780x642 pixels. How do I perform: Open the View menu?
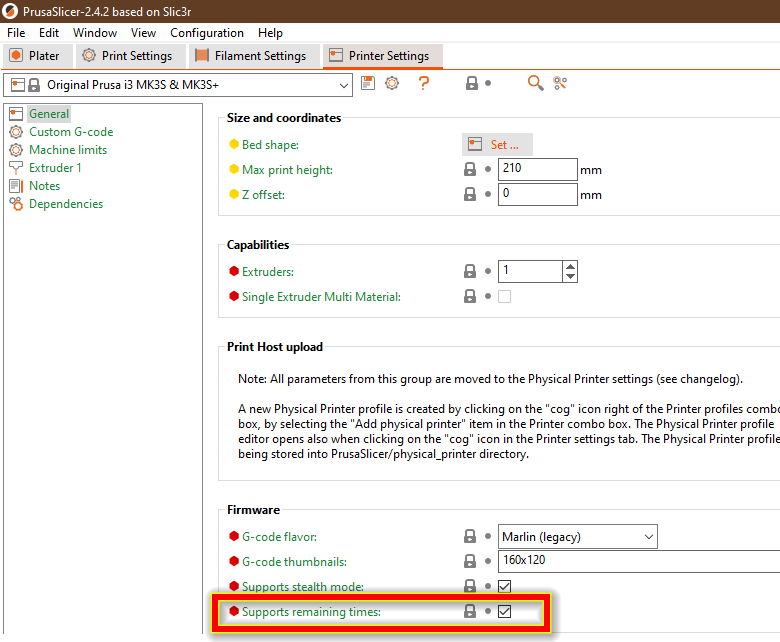[143, 33]
